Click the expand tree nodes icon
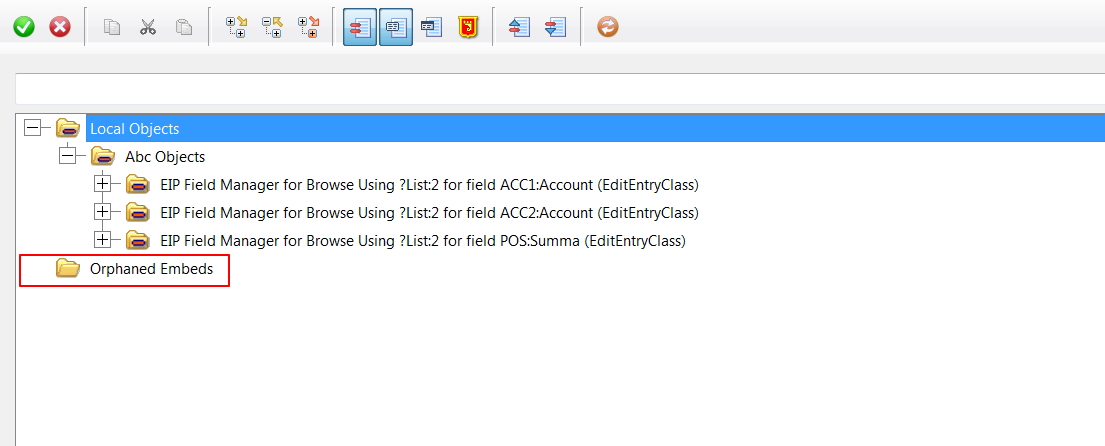 point(236,27)
